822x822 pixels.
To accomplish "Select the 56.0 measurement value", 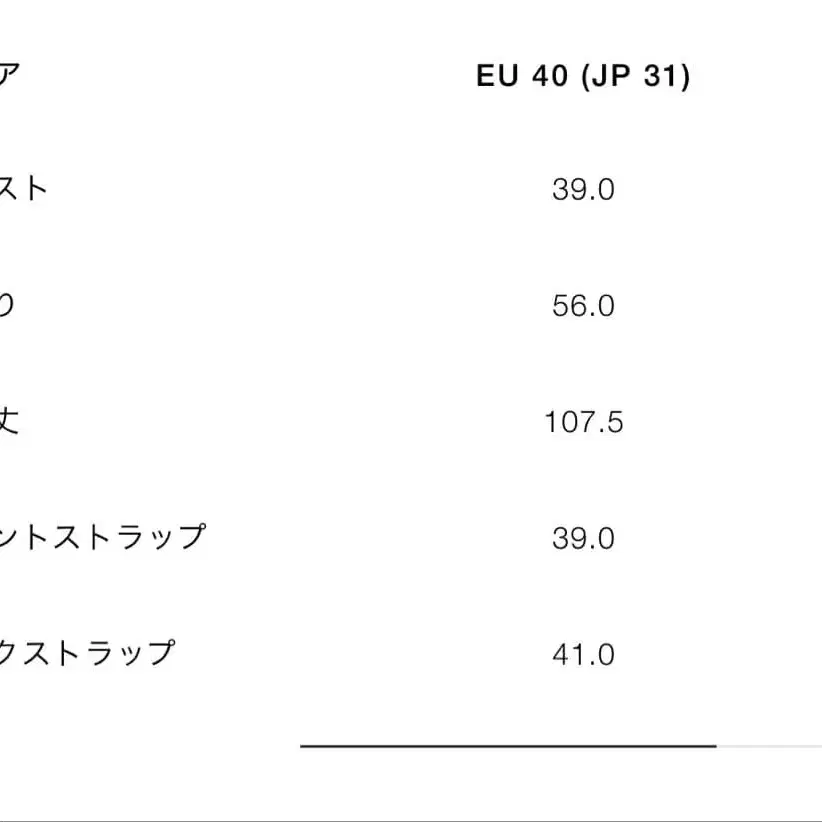I will (583, 306).
